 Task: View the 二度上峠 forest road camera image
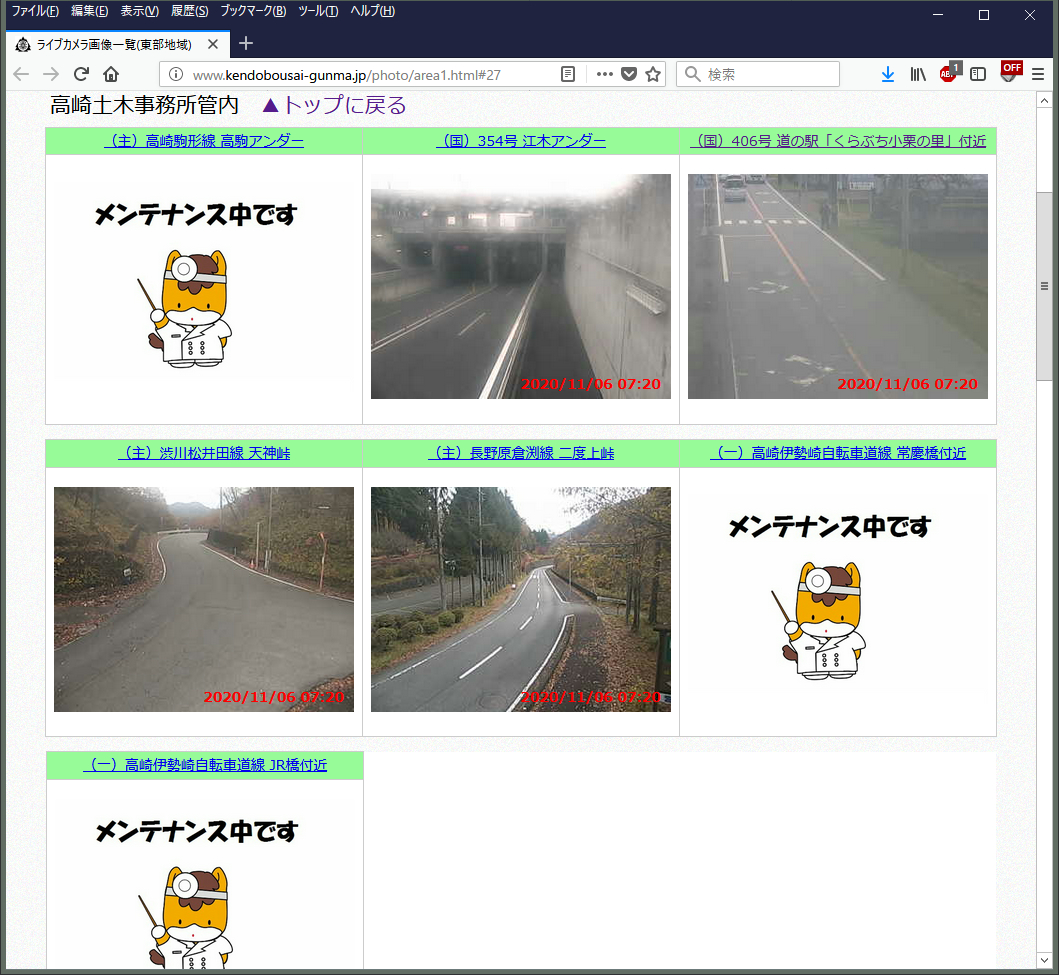click(x=521, y=599)
